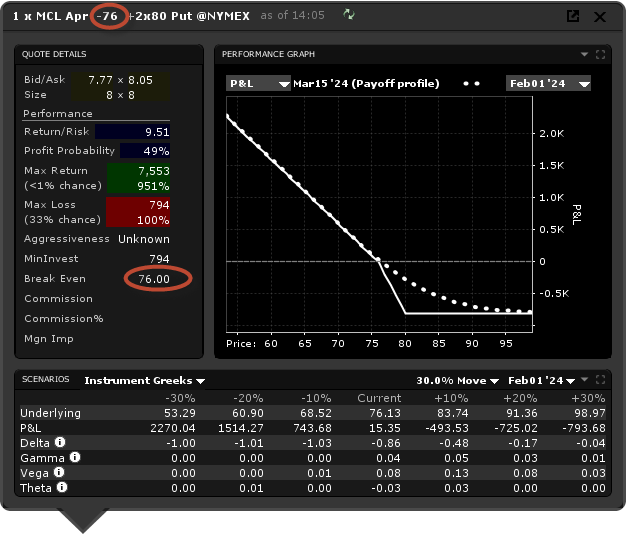Click the info icon next to Delta
Screen dimensions: 626x534
61,442
